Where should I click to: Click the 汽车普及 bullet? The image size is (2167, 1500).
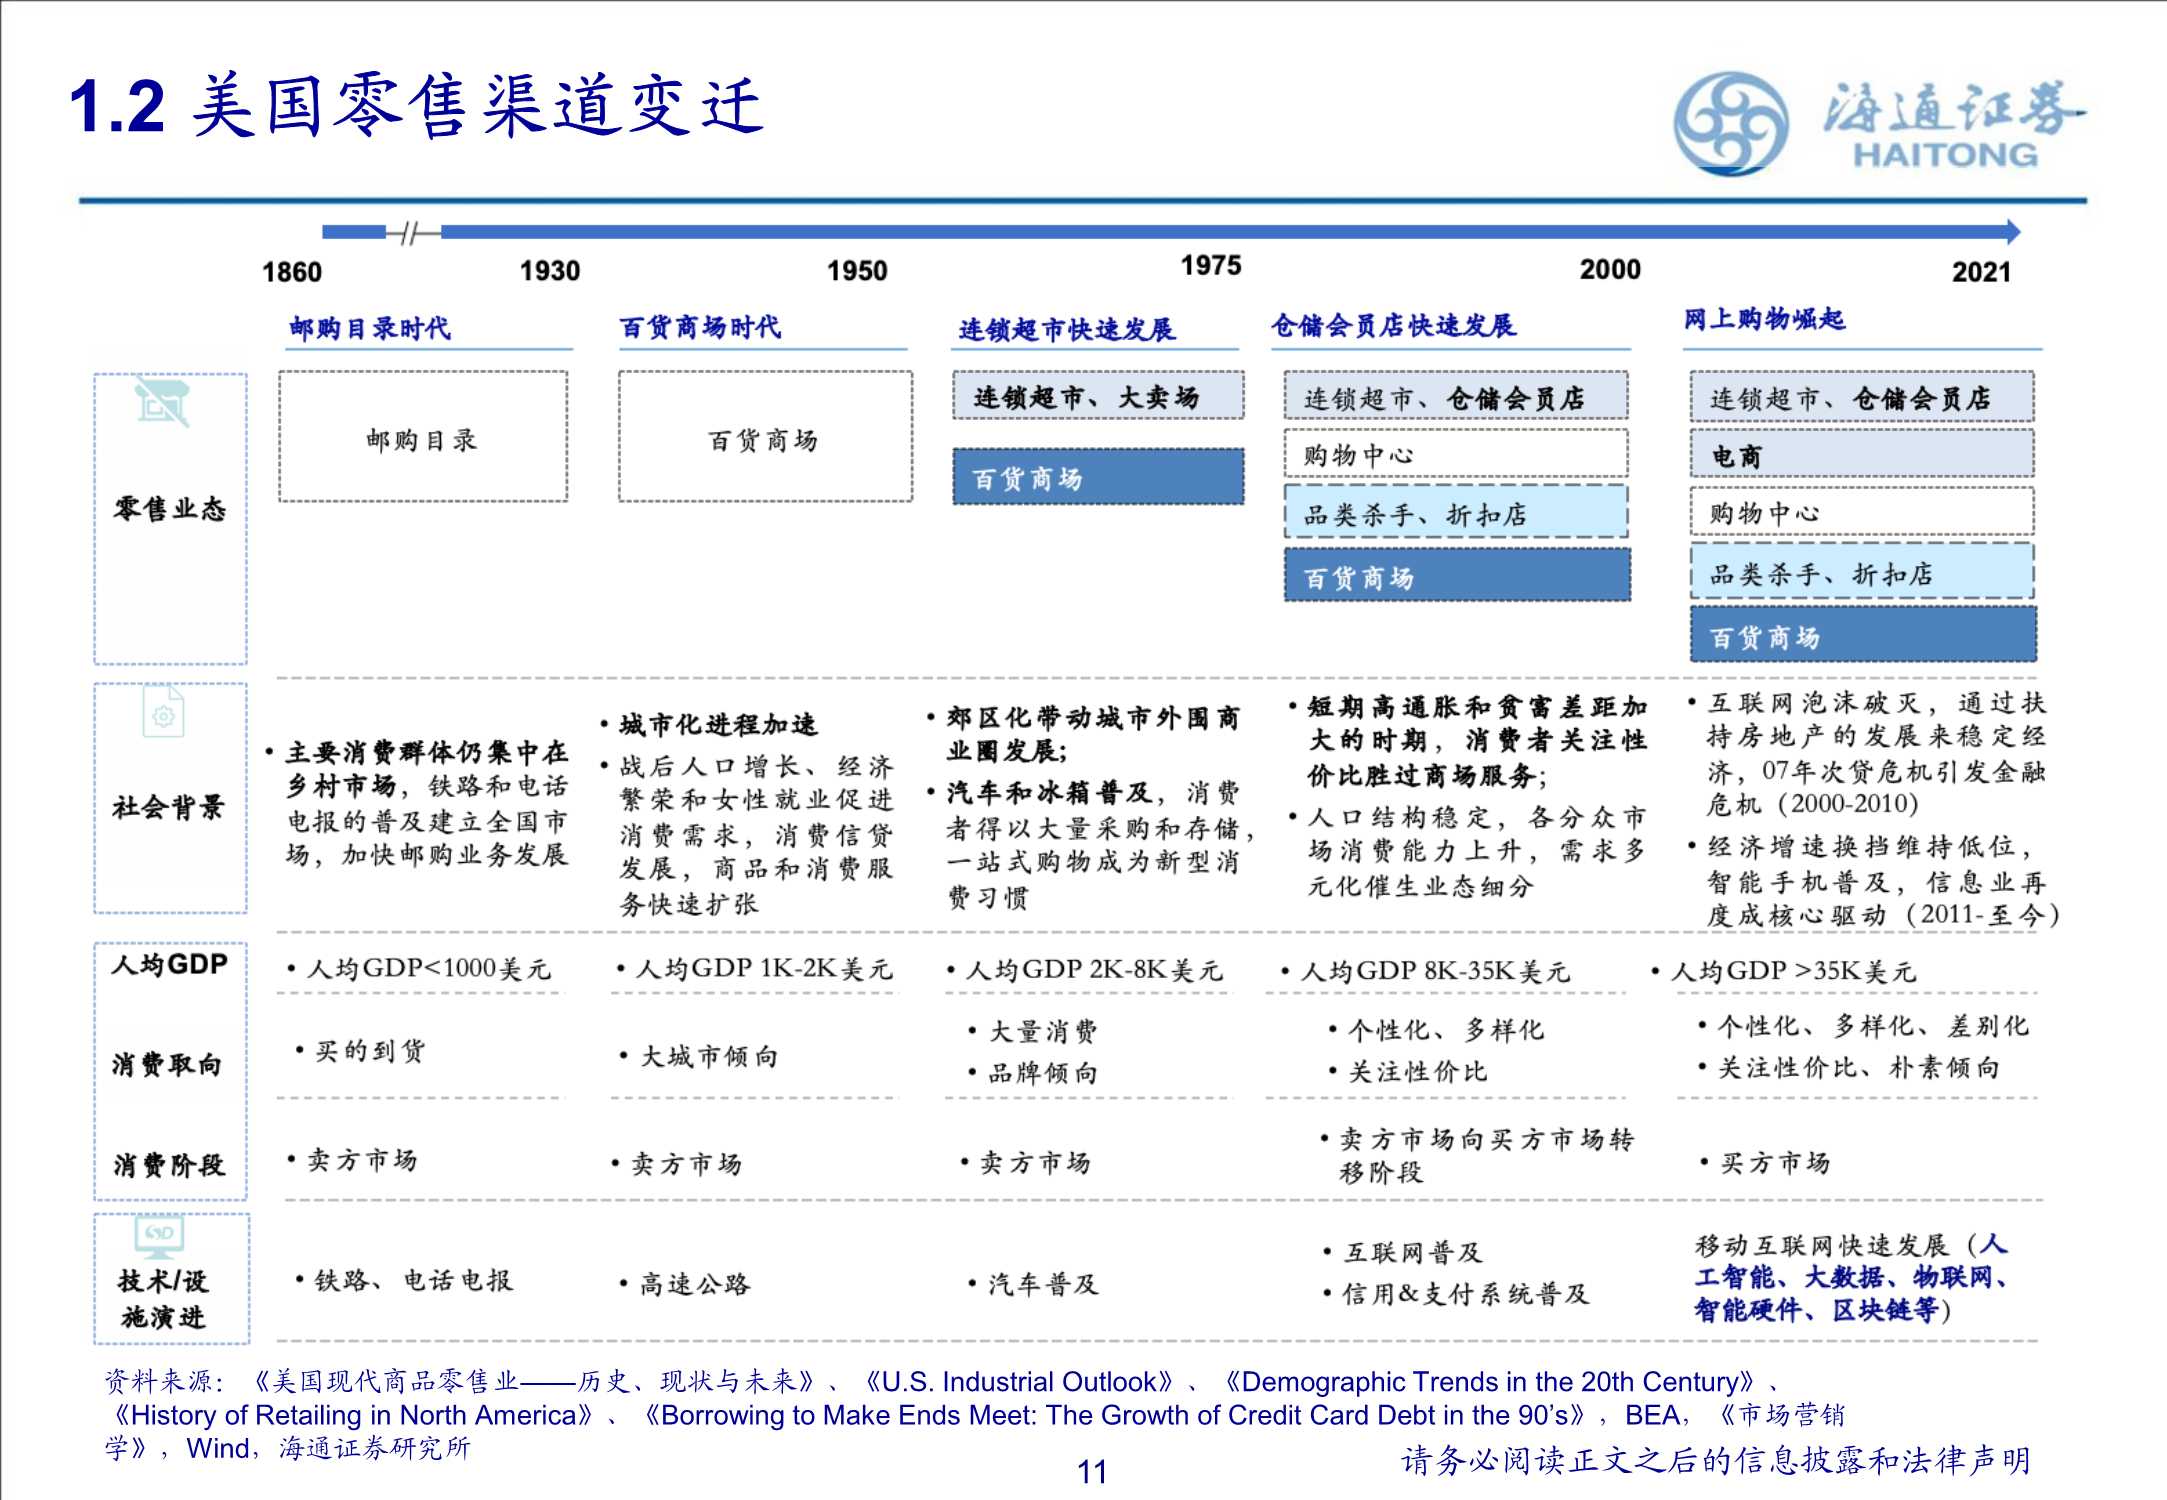[x=1042, y=1284]
